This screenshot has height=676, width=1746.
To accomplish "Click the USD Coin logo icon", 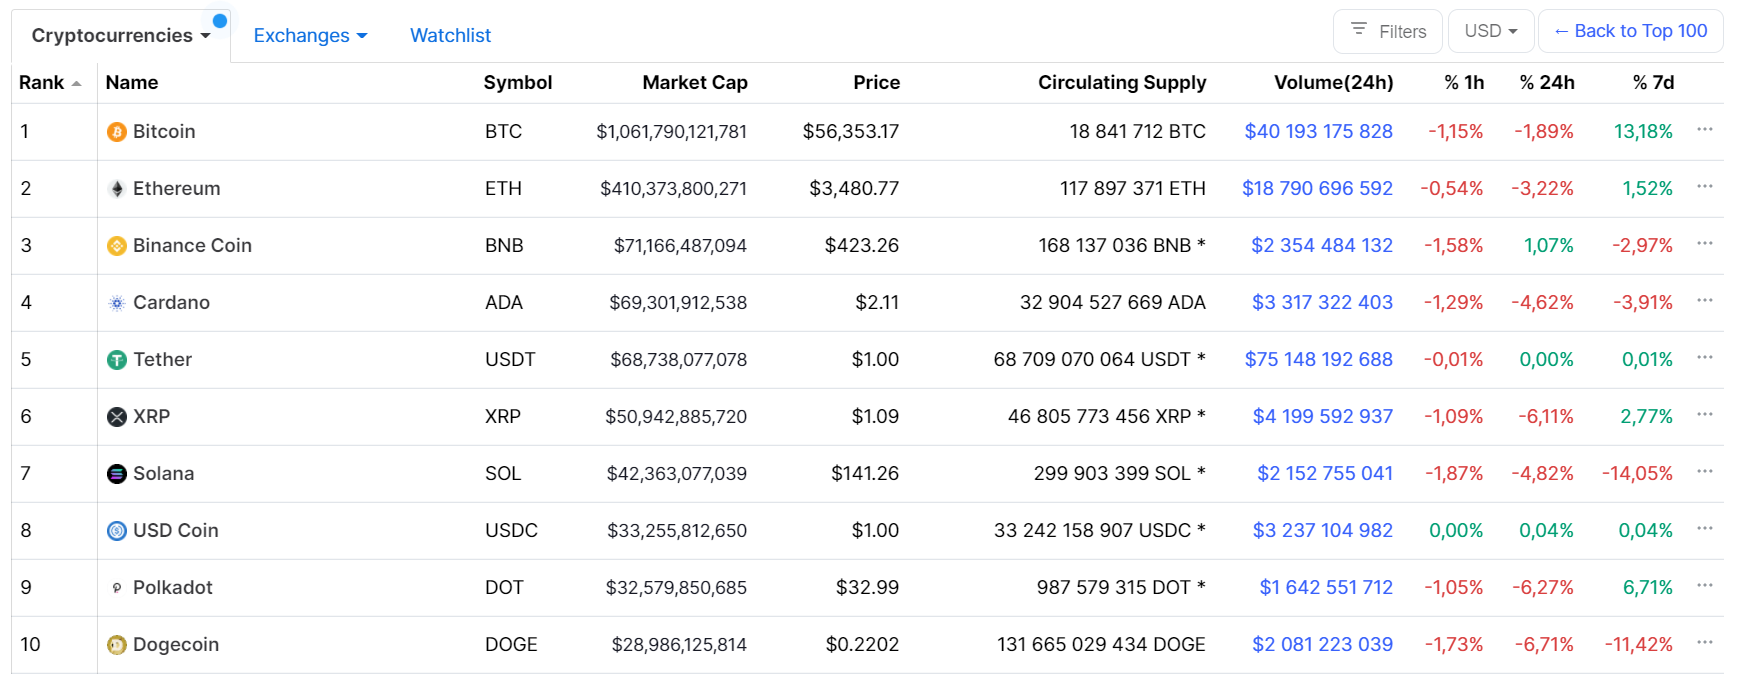I will 117,531.
